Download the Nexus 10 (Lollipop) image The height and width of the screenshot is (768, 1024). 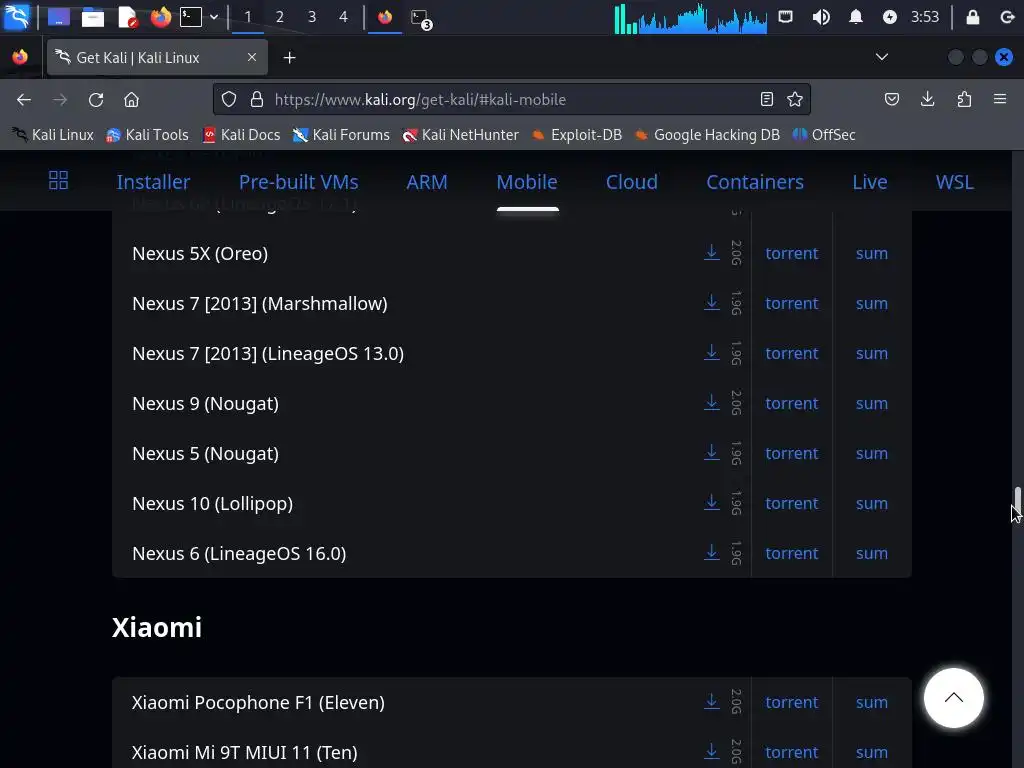pyautogui.click(x=712, y=503)
